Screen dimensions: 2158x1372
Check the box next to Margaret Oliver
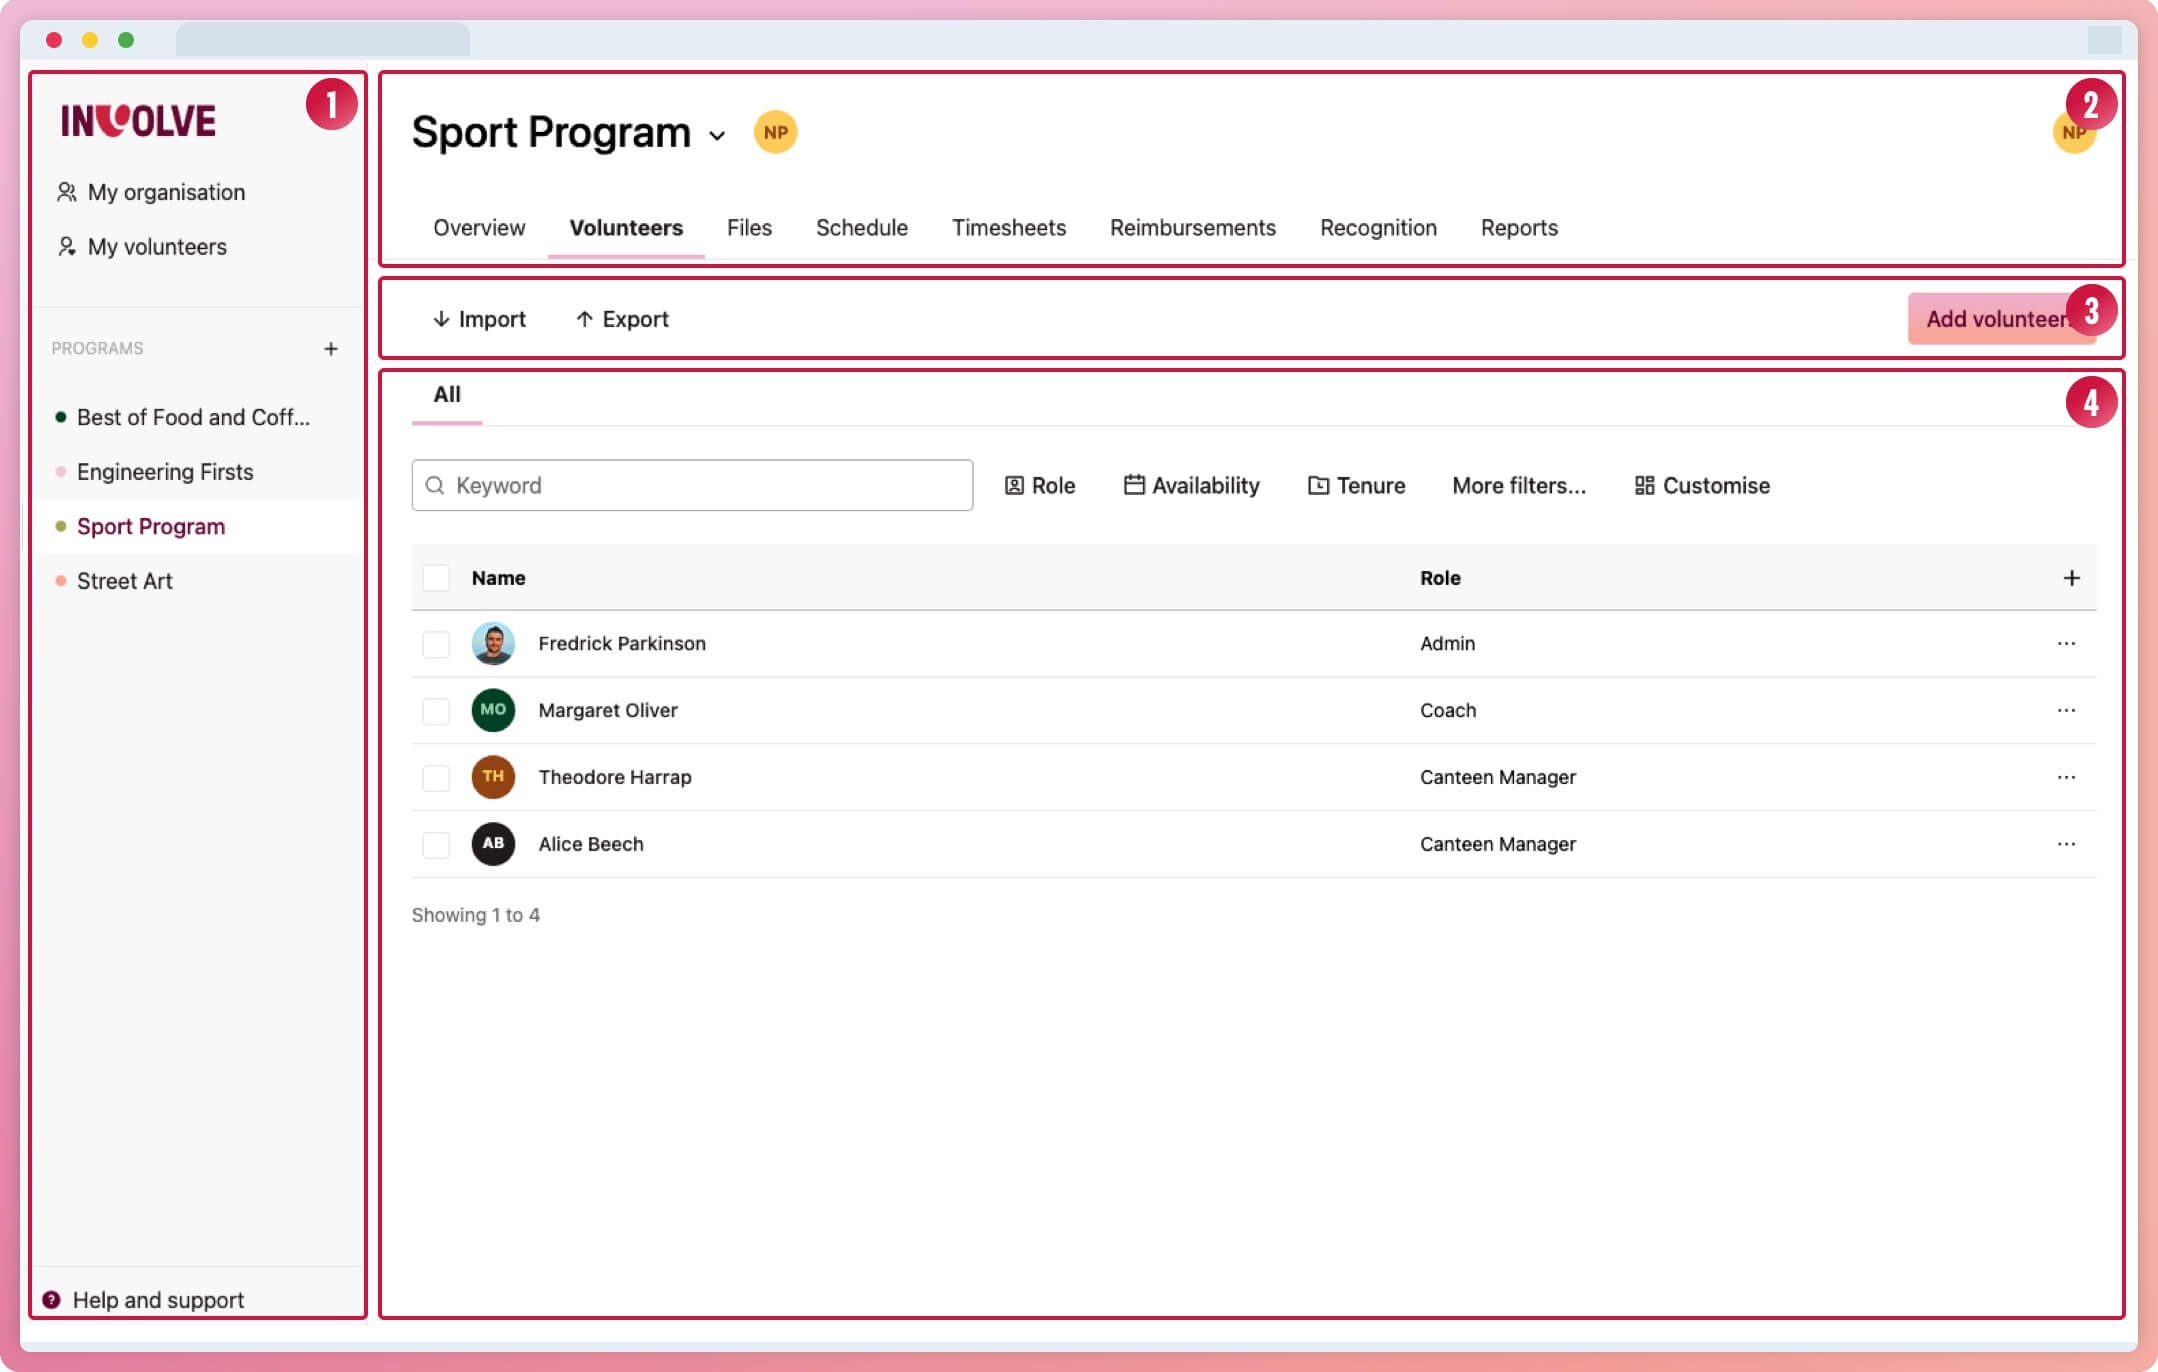point(436,711)
